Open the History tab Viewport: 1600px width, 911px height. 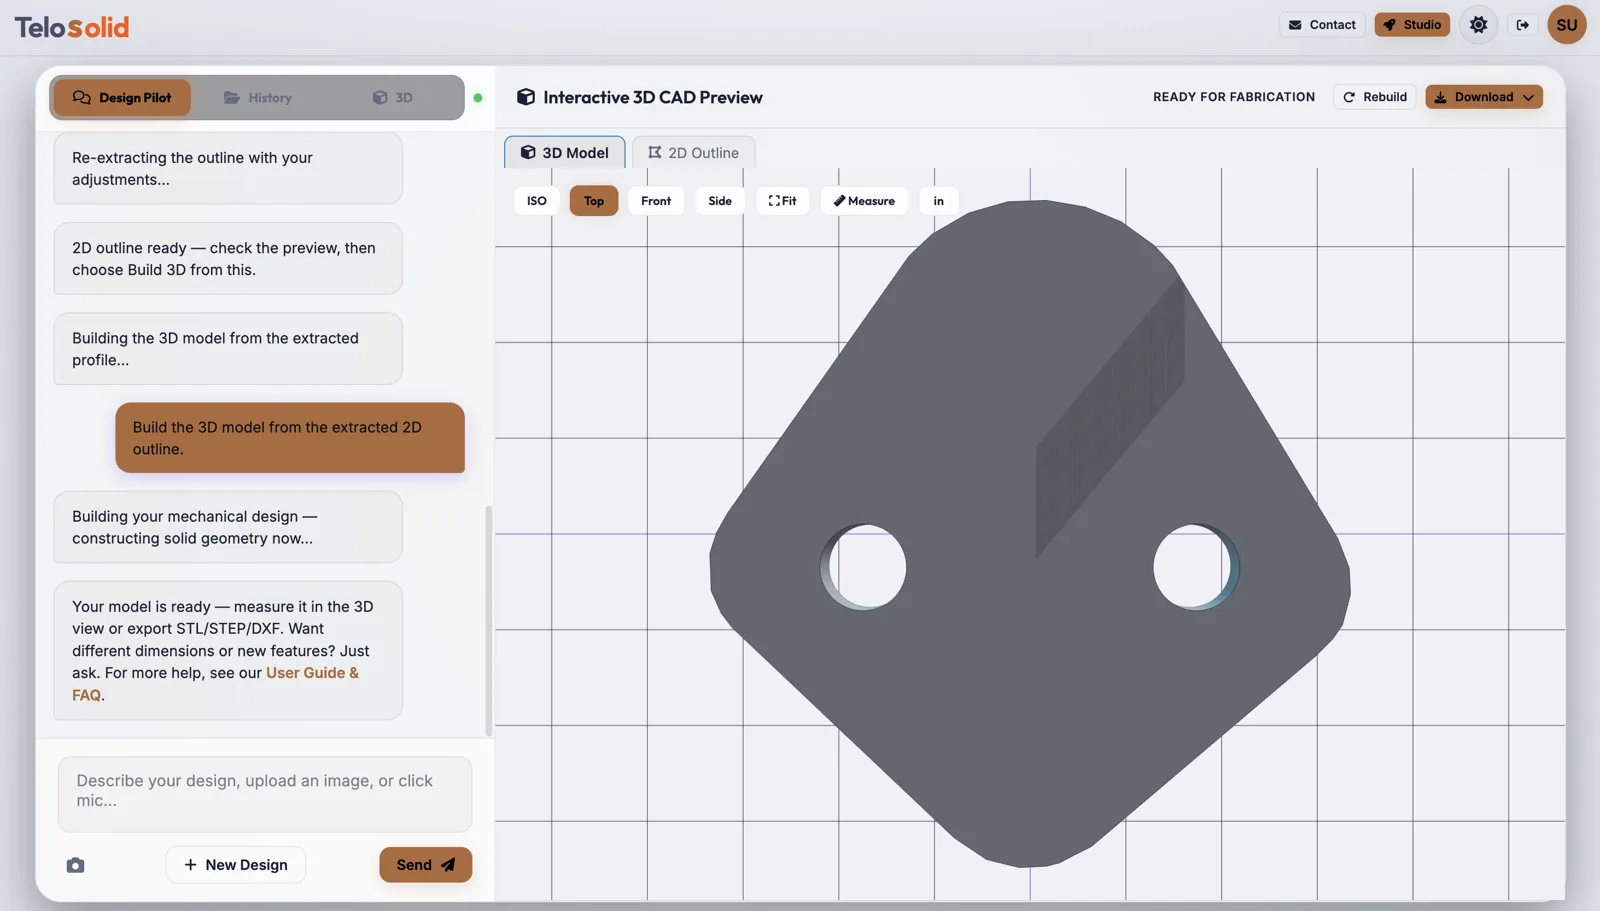point(258,98)
